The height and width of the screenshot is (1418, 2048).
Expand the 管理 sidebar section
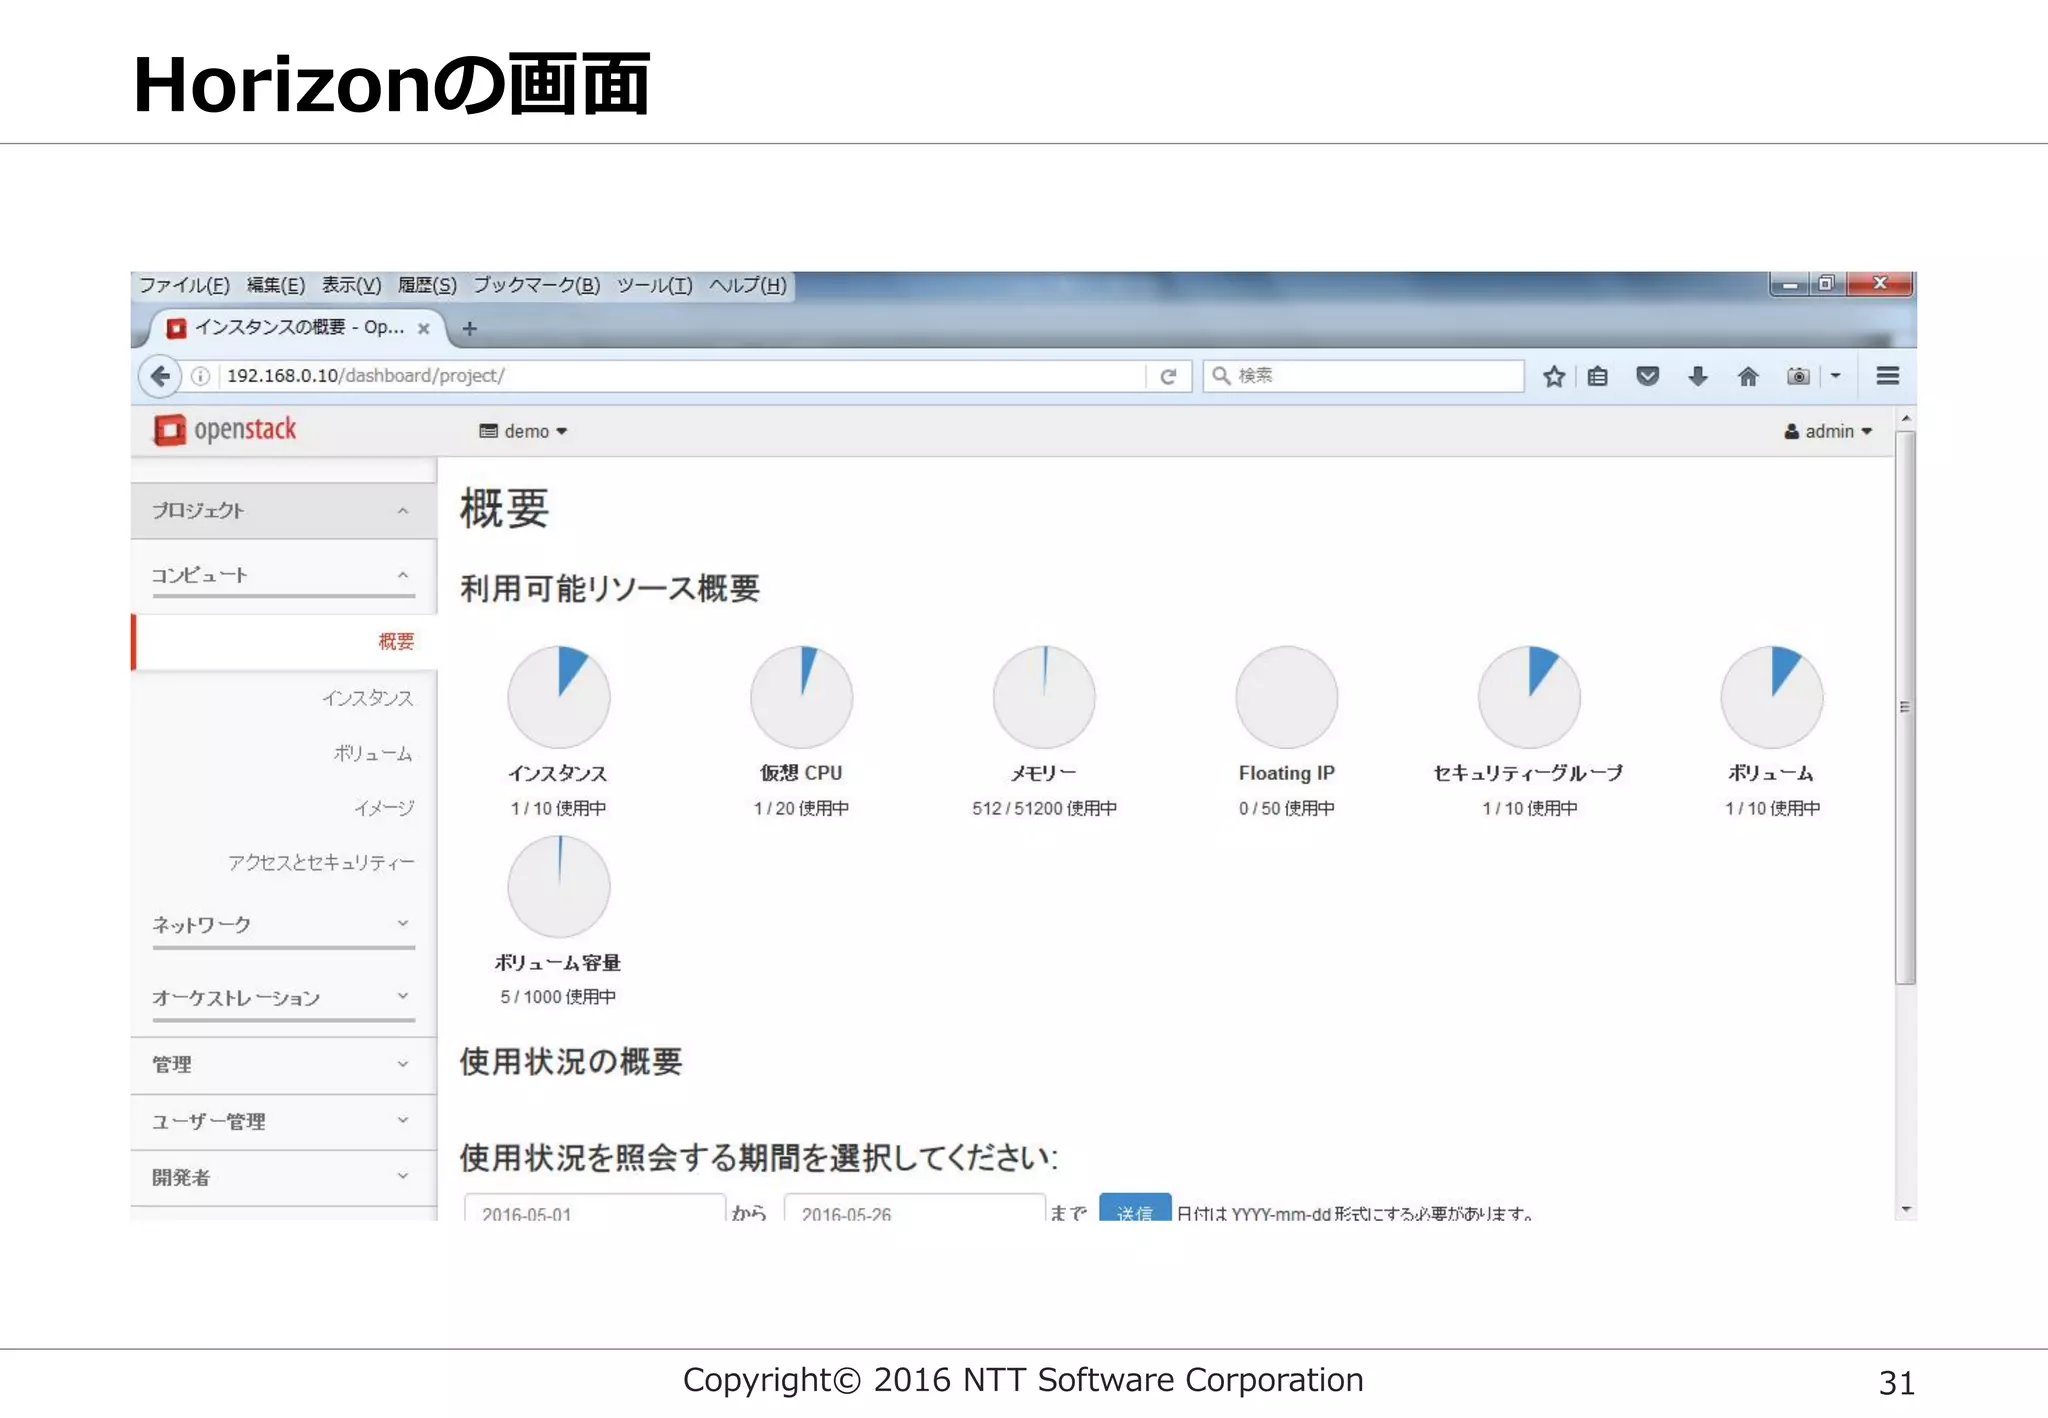click(283, 1065)
